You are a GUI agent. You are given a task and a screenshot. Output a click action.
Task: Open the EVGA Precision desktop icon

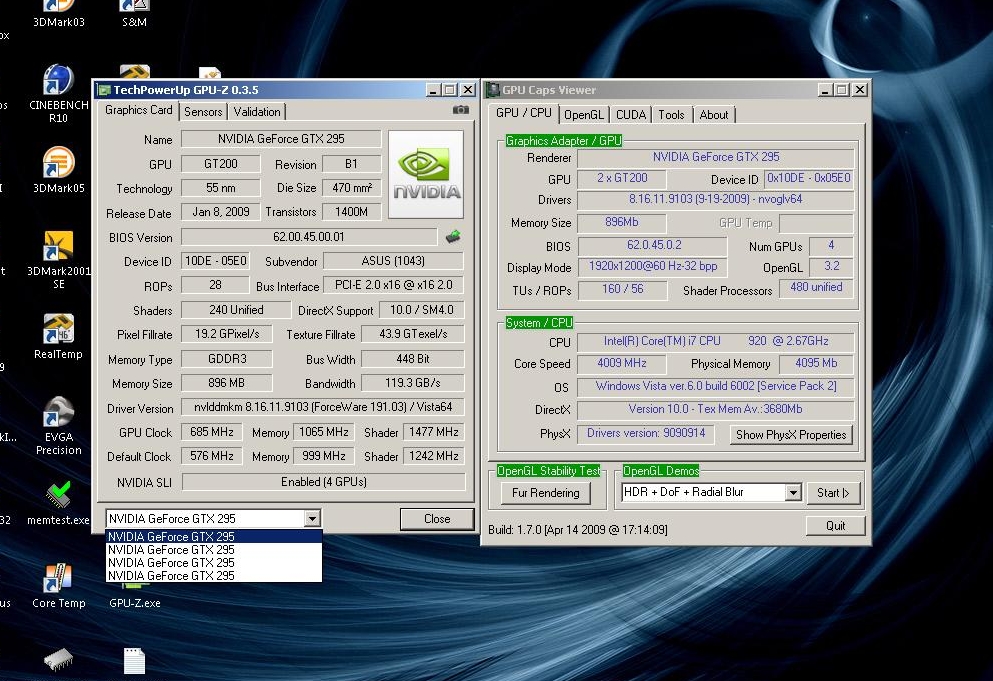(59, 414)
